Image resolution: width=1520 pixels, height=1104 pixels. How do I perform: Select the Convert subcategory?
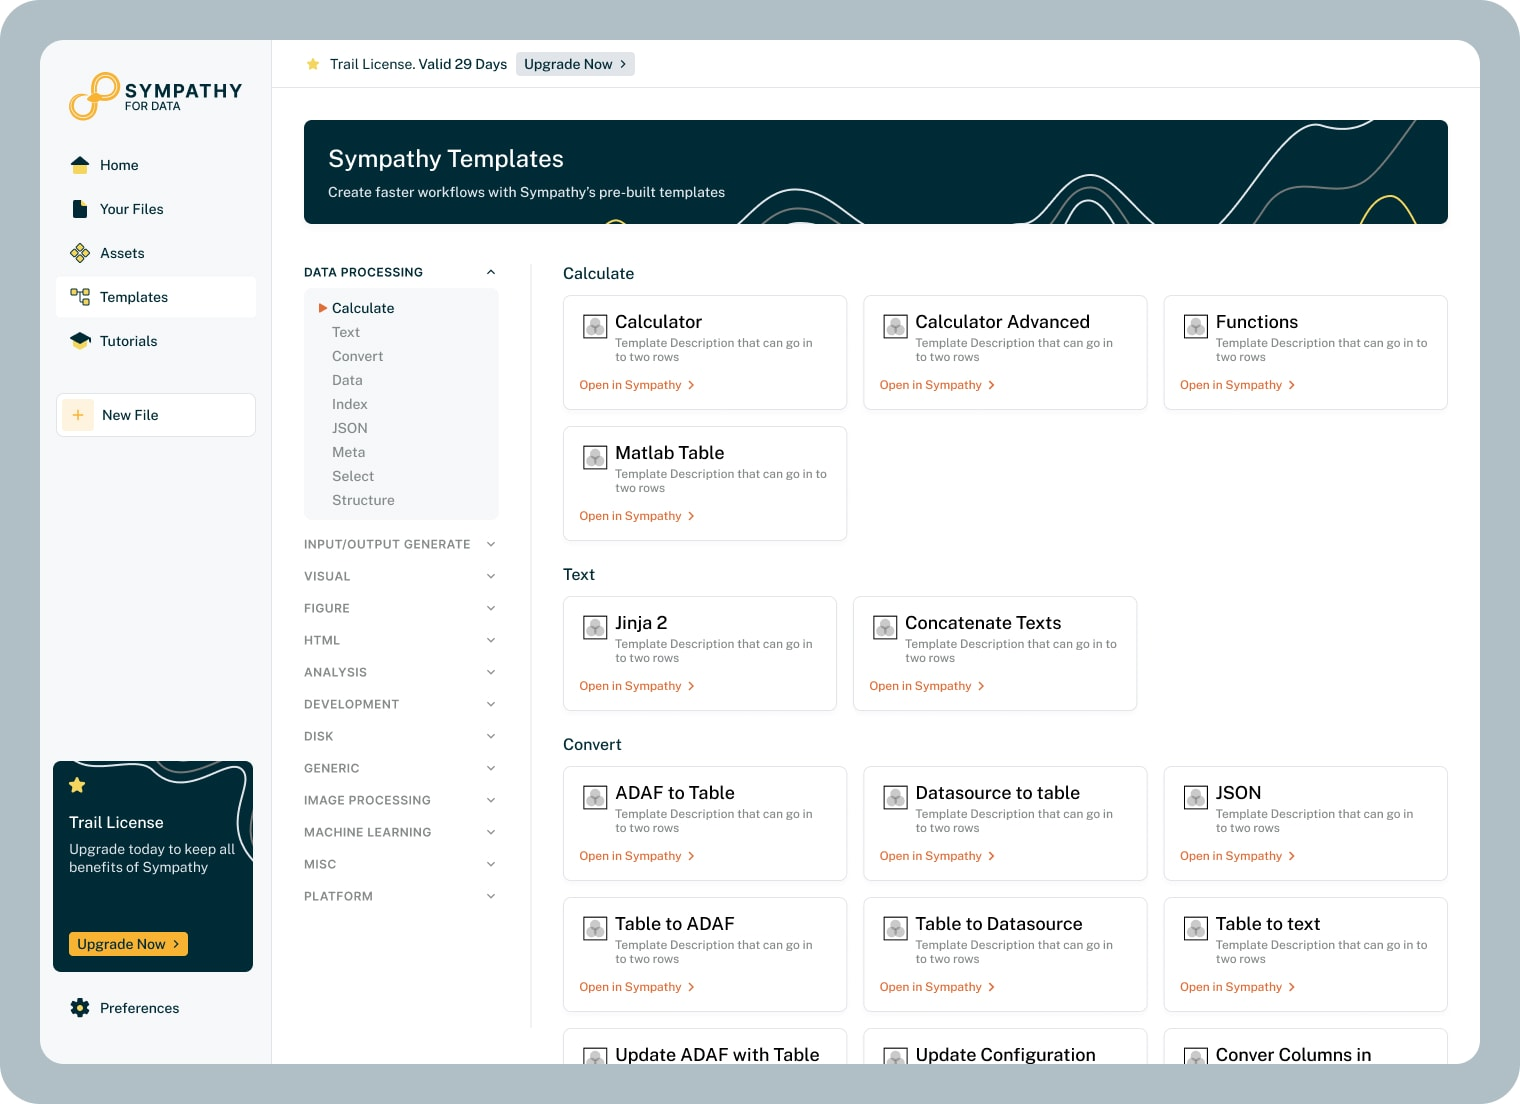tap(358, 356)
